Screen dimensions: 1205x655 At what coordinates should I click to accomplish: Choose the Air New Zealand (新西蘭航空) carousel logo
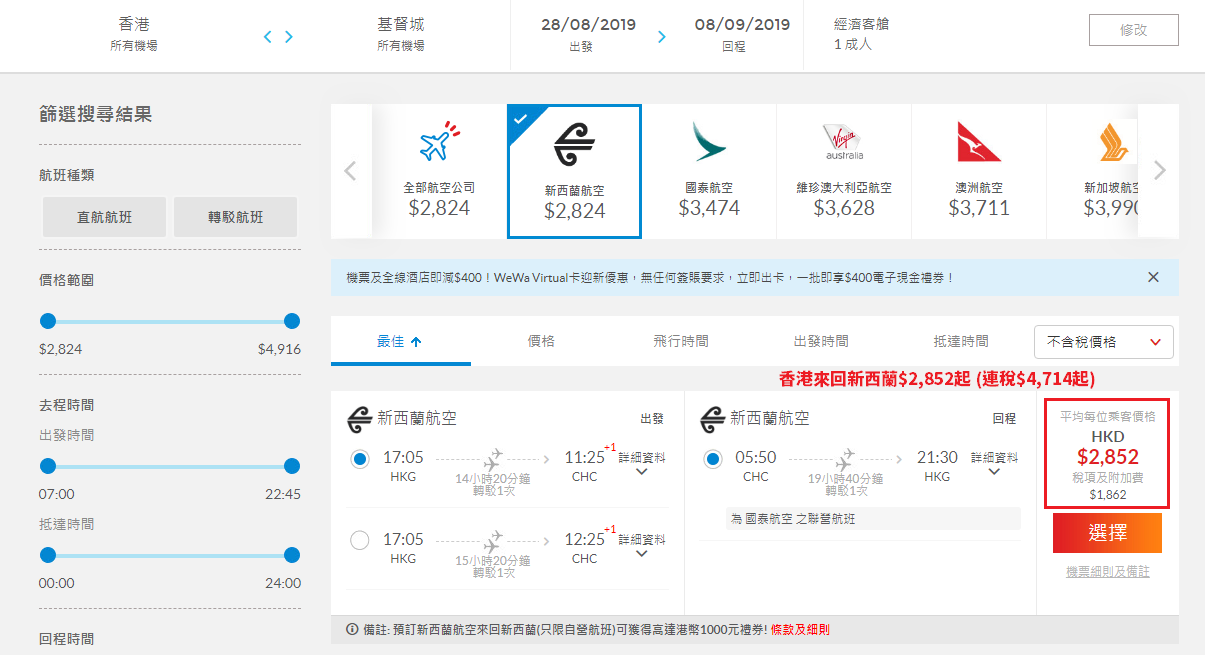click(x=574, y=147)
